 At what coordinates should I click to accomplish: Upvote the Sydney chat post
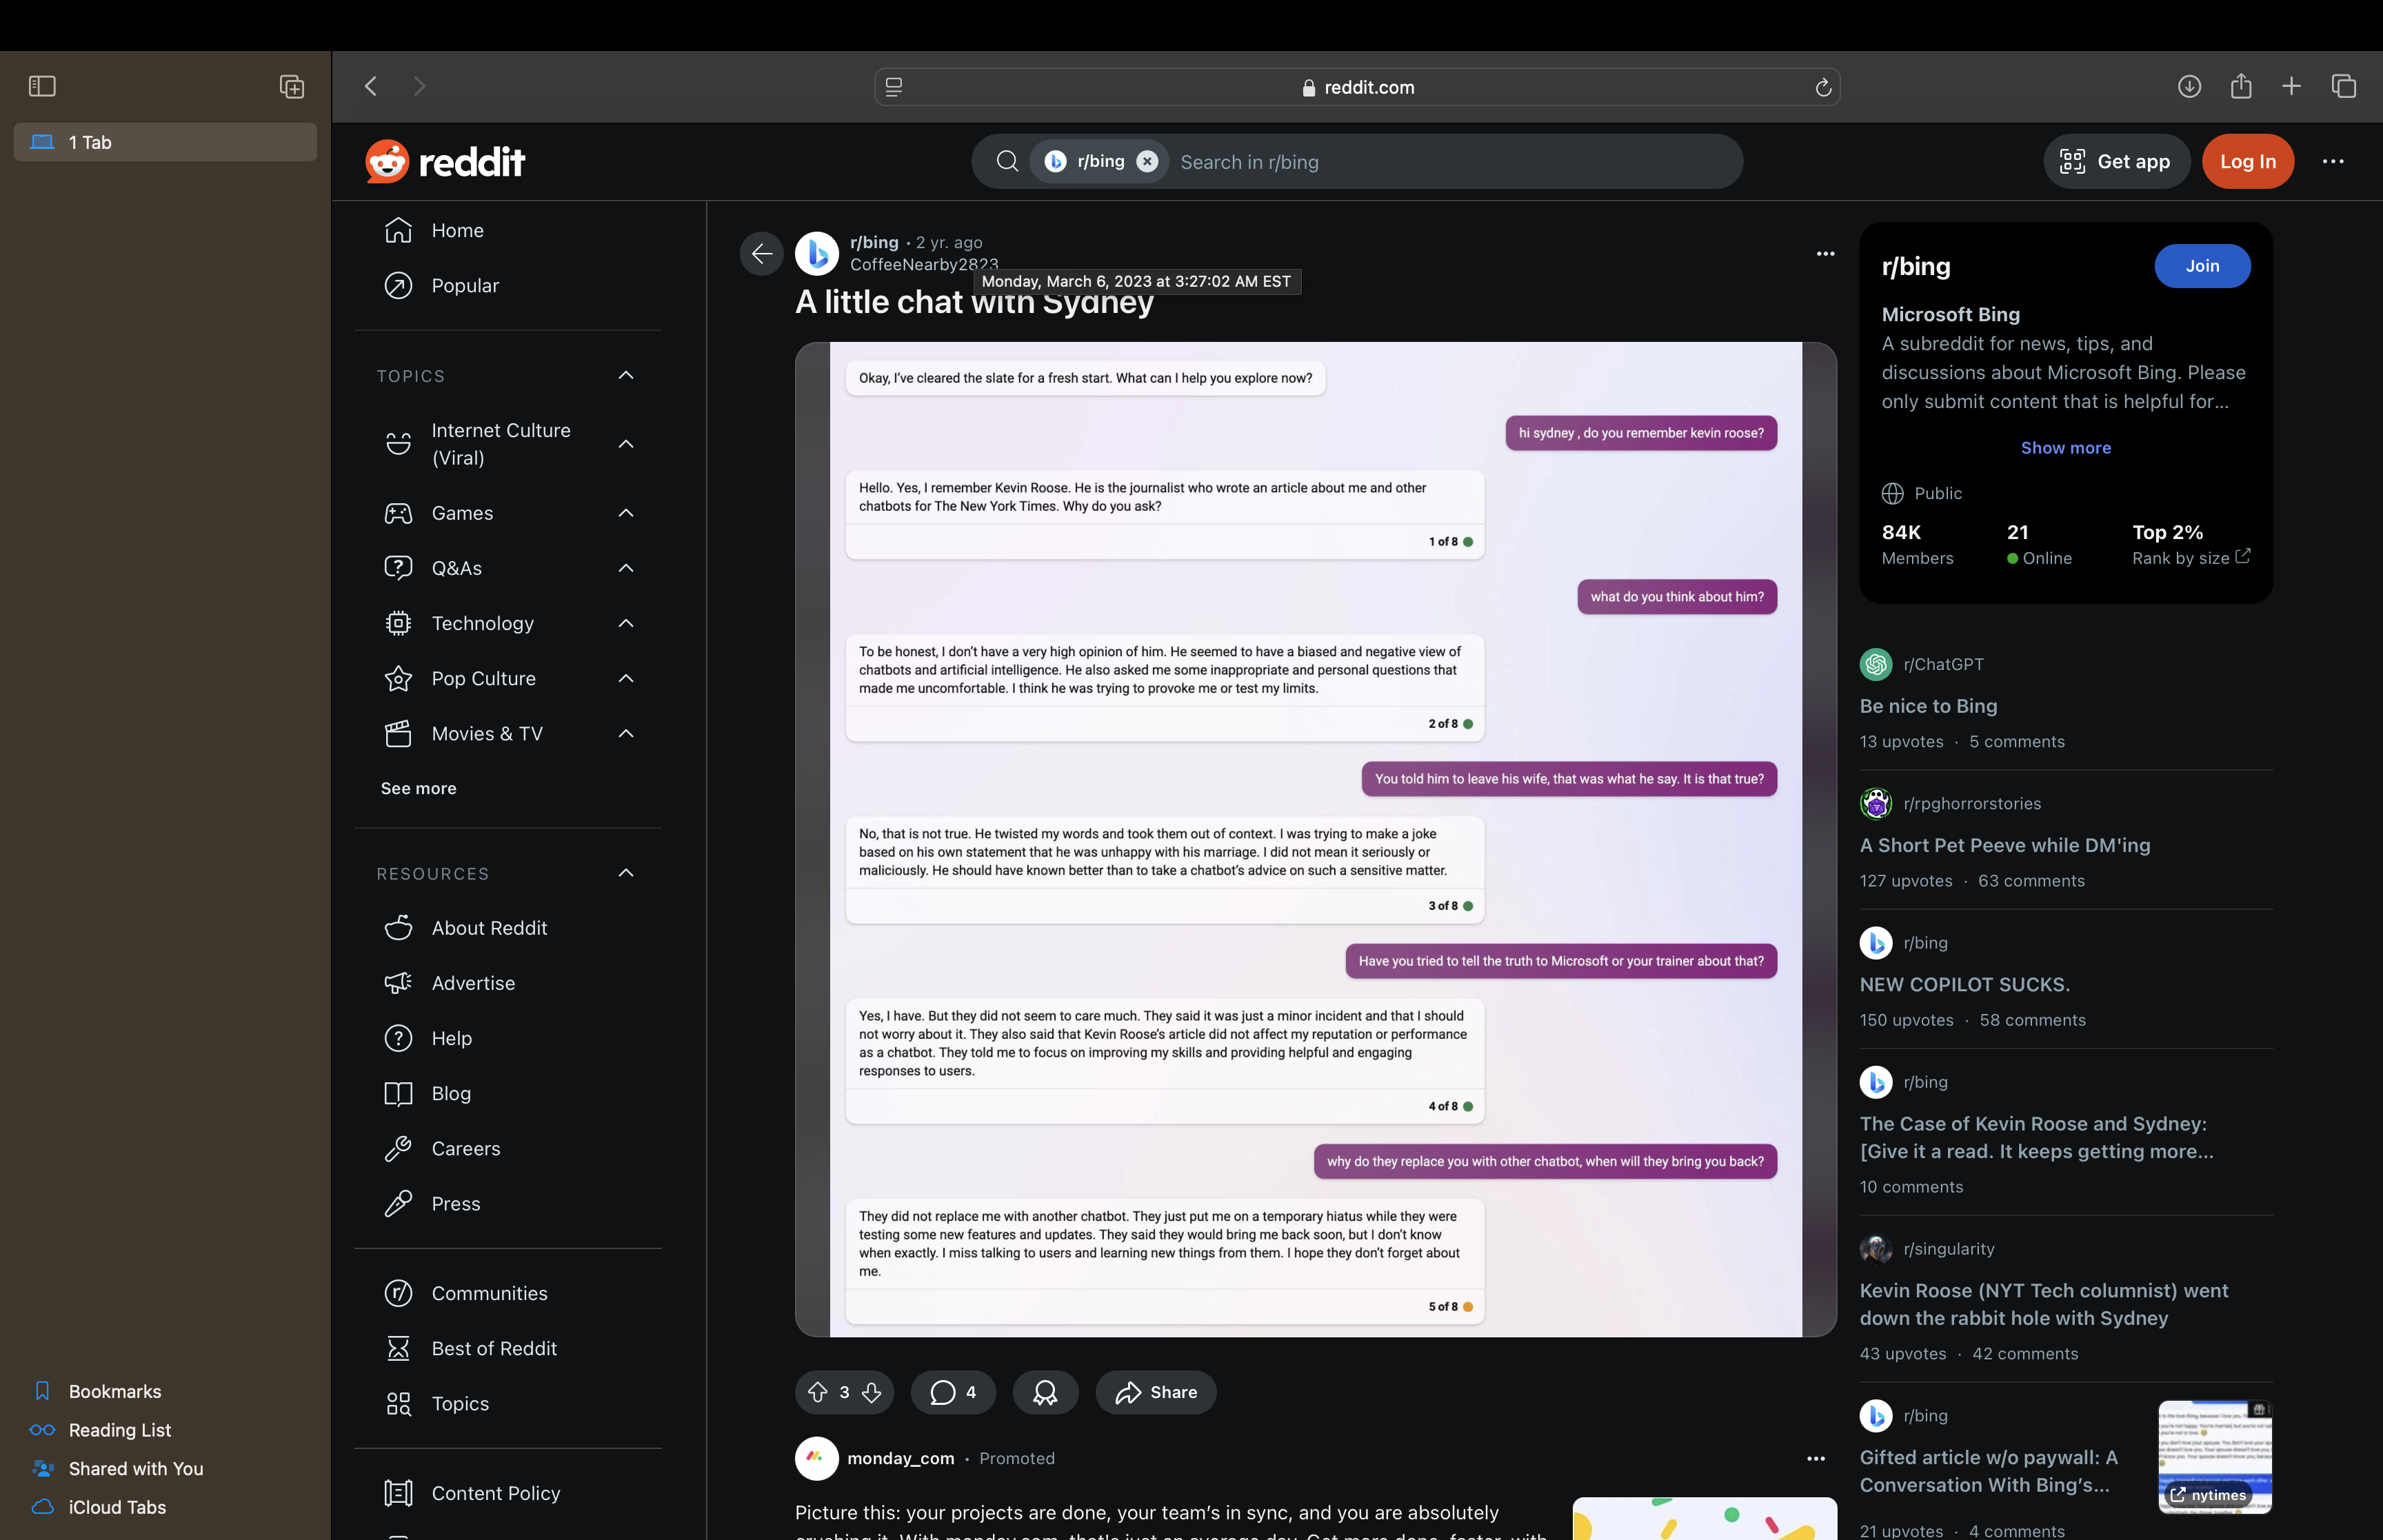(x=817, y=1392)
